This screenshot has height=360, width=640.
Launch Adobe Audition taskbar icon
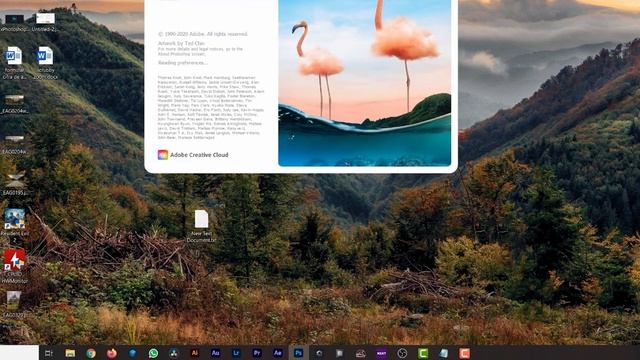pos(216,353)
